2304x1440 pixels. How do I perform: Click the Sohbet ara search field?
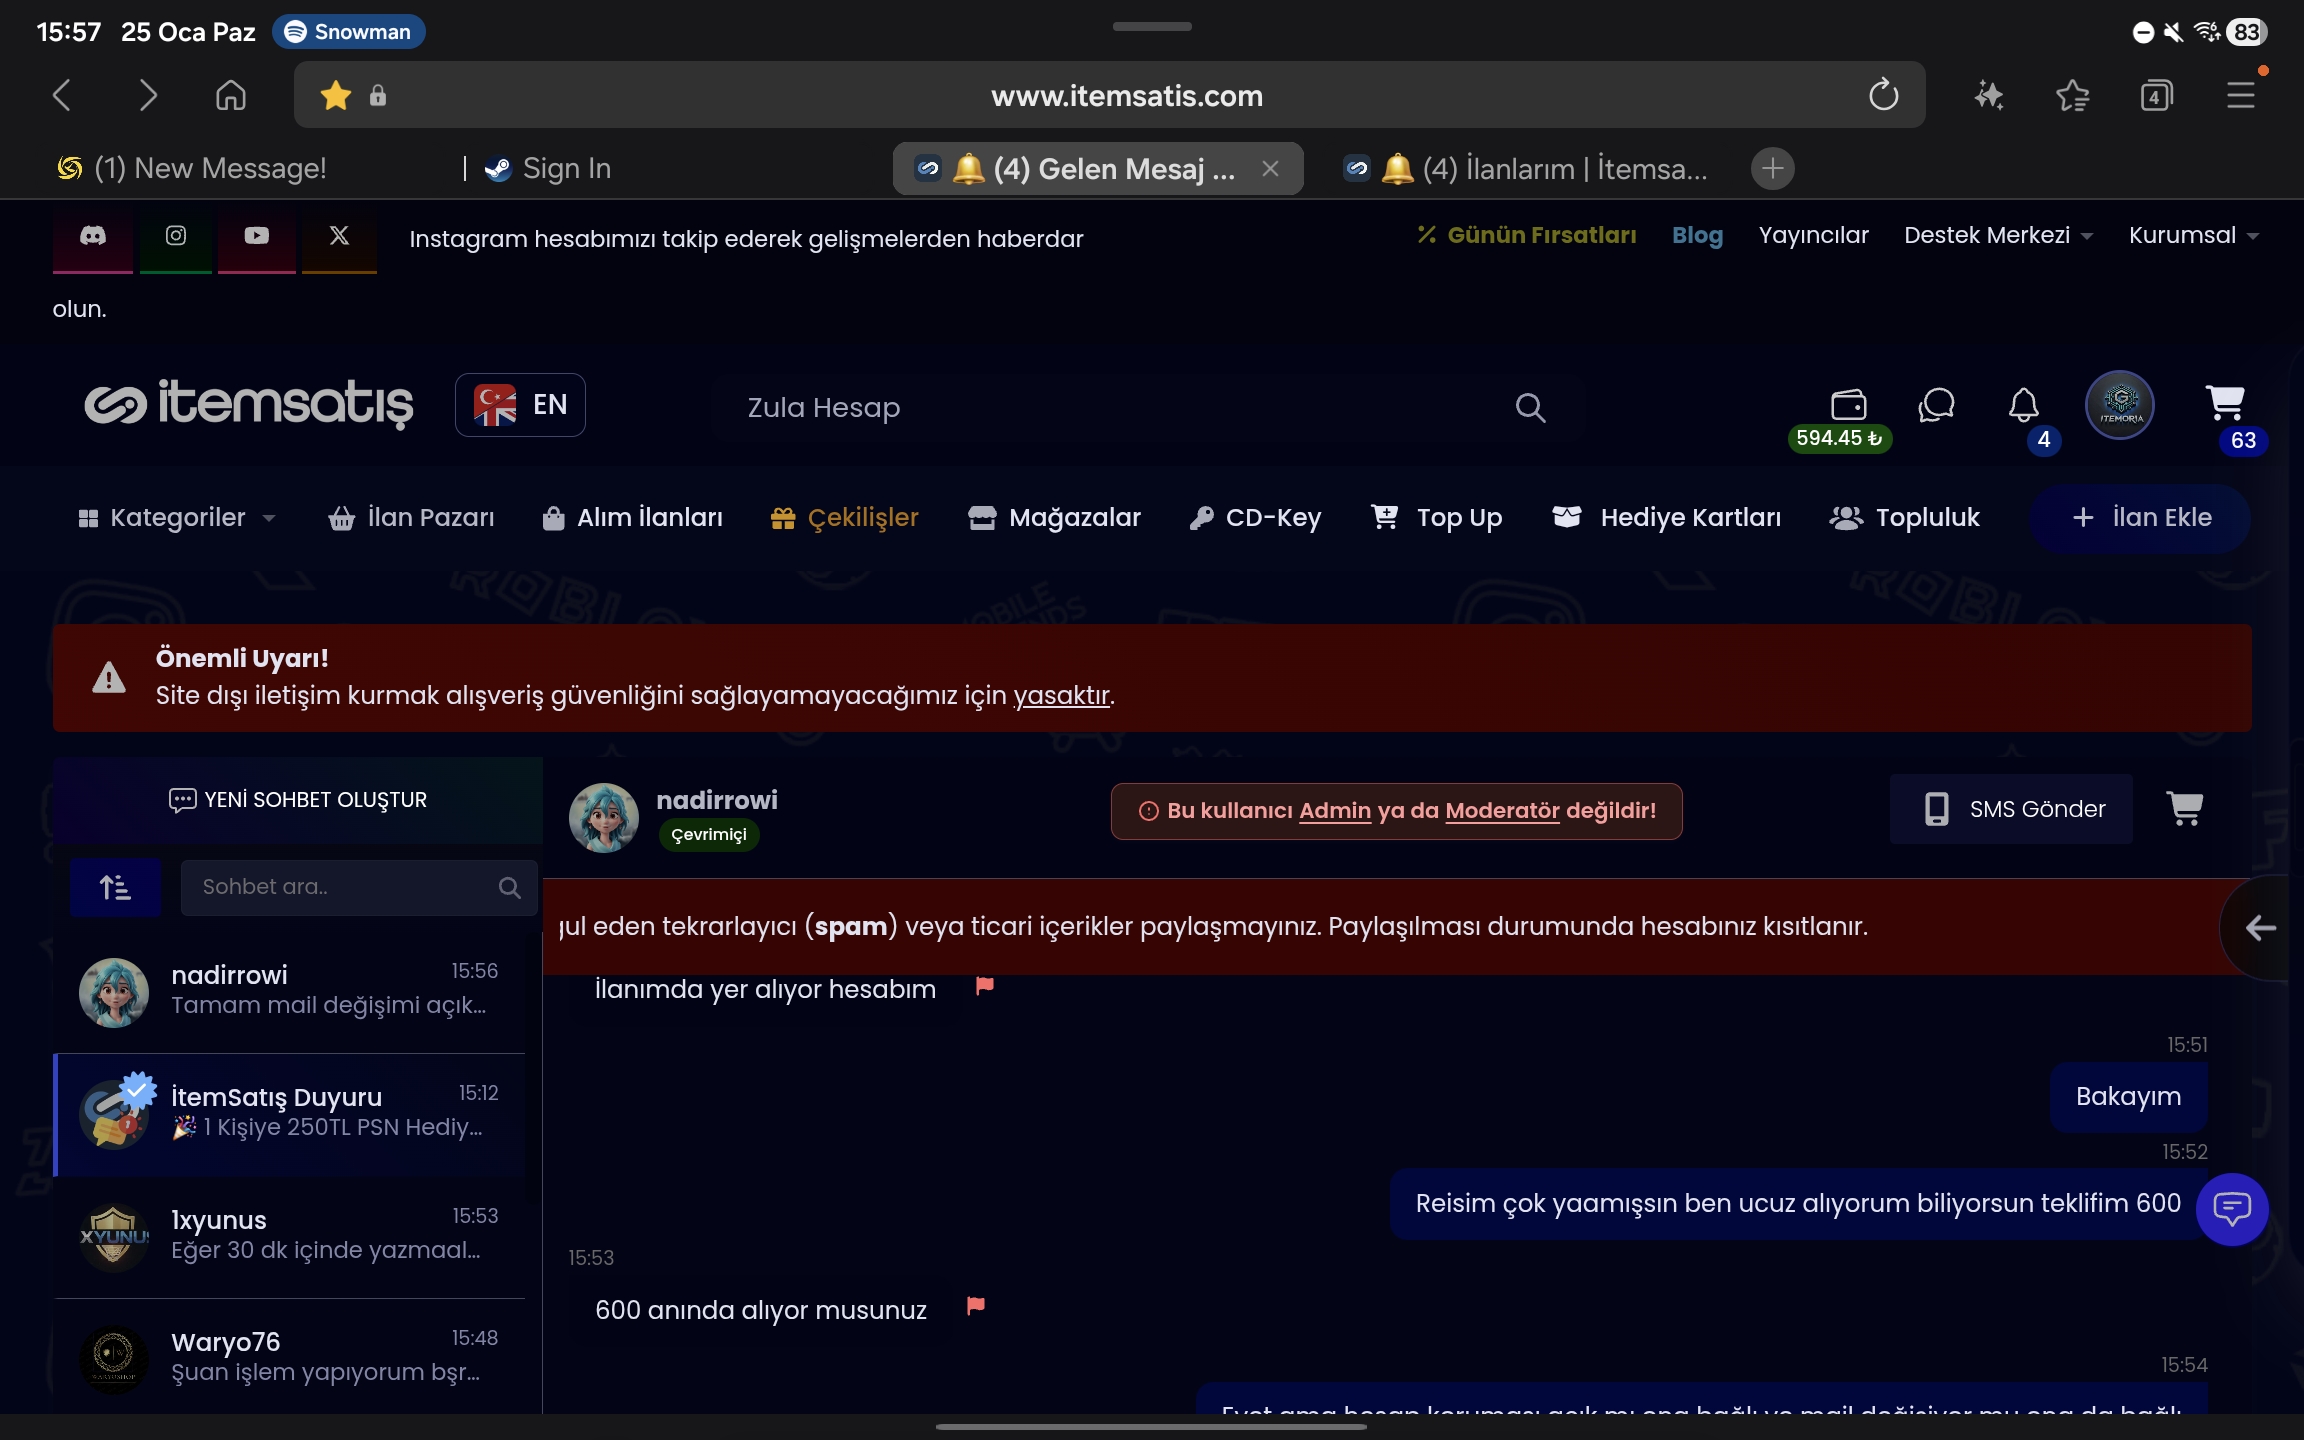pos(359,887)
